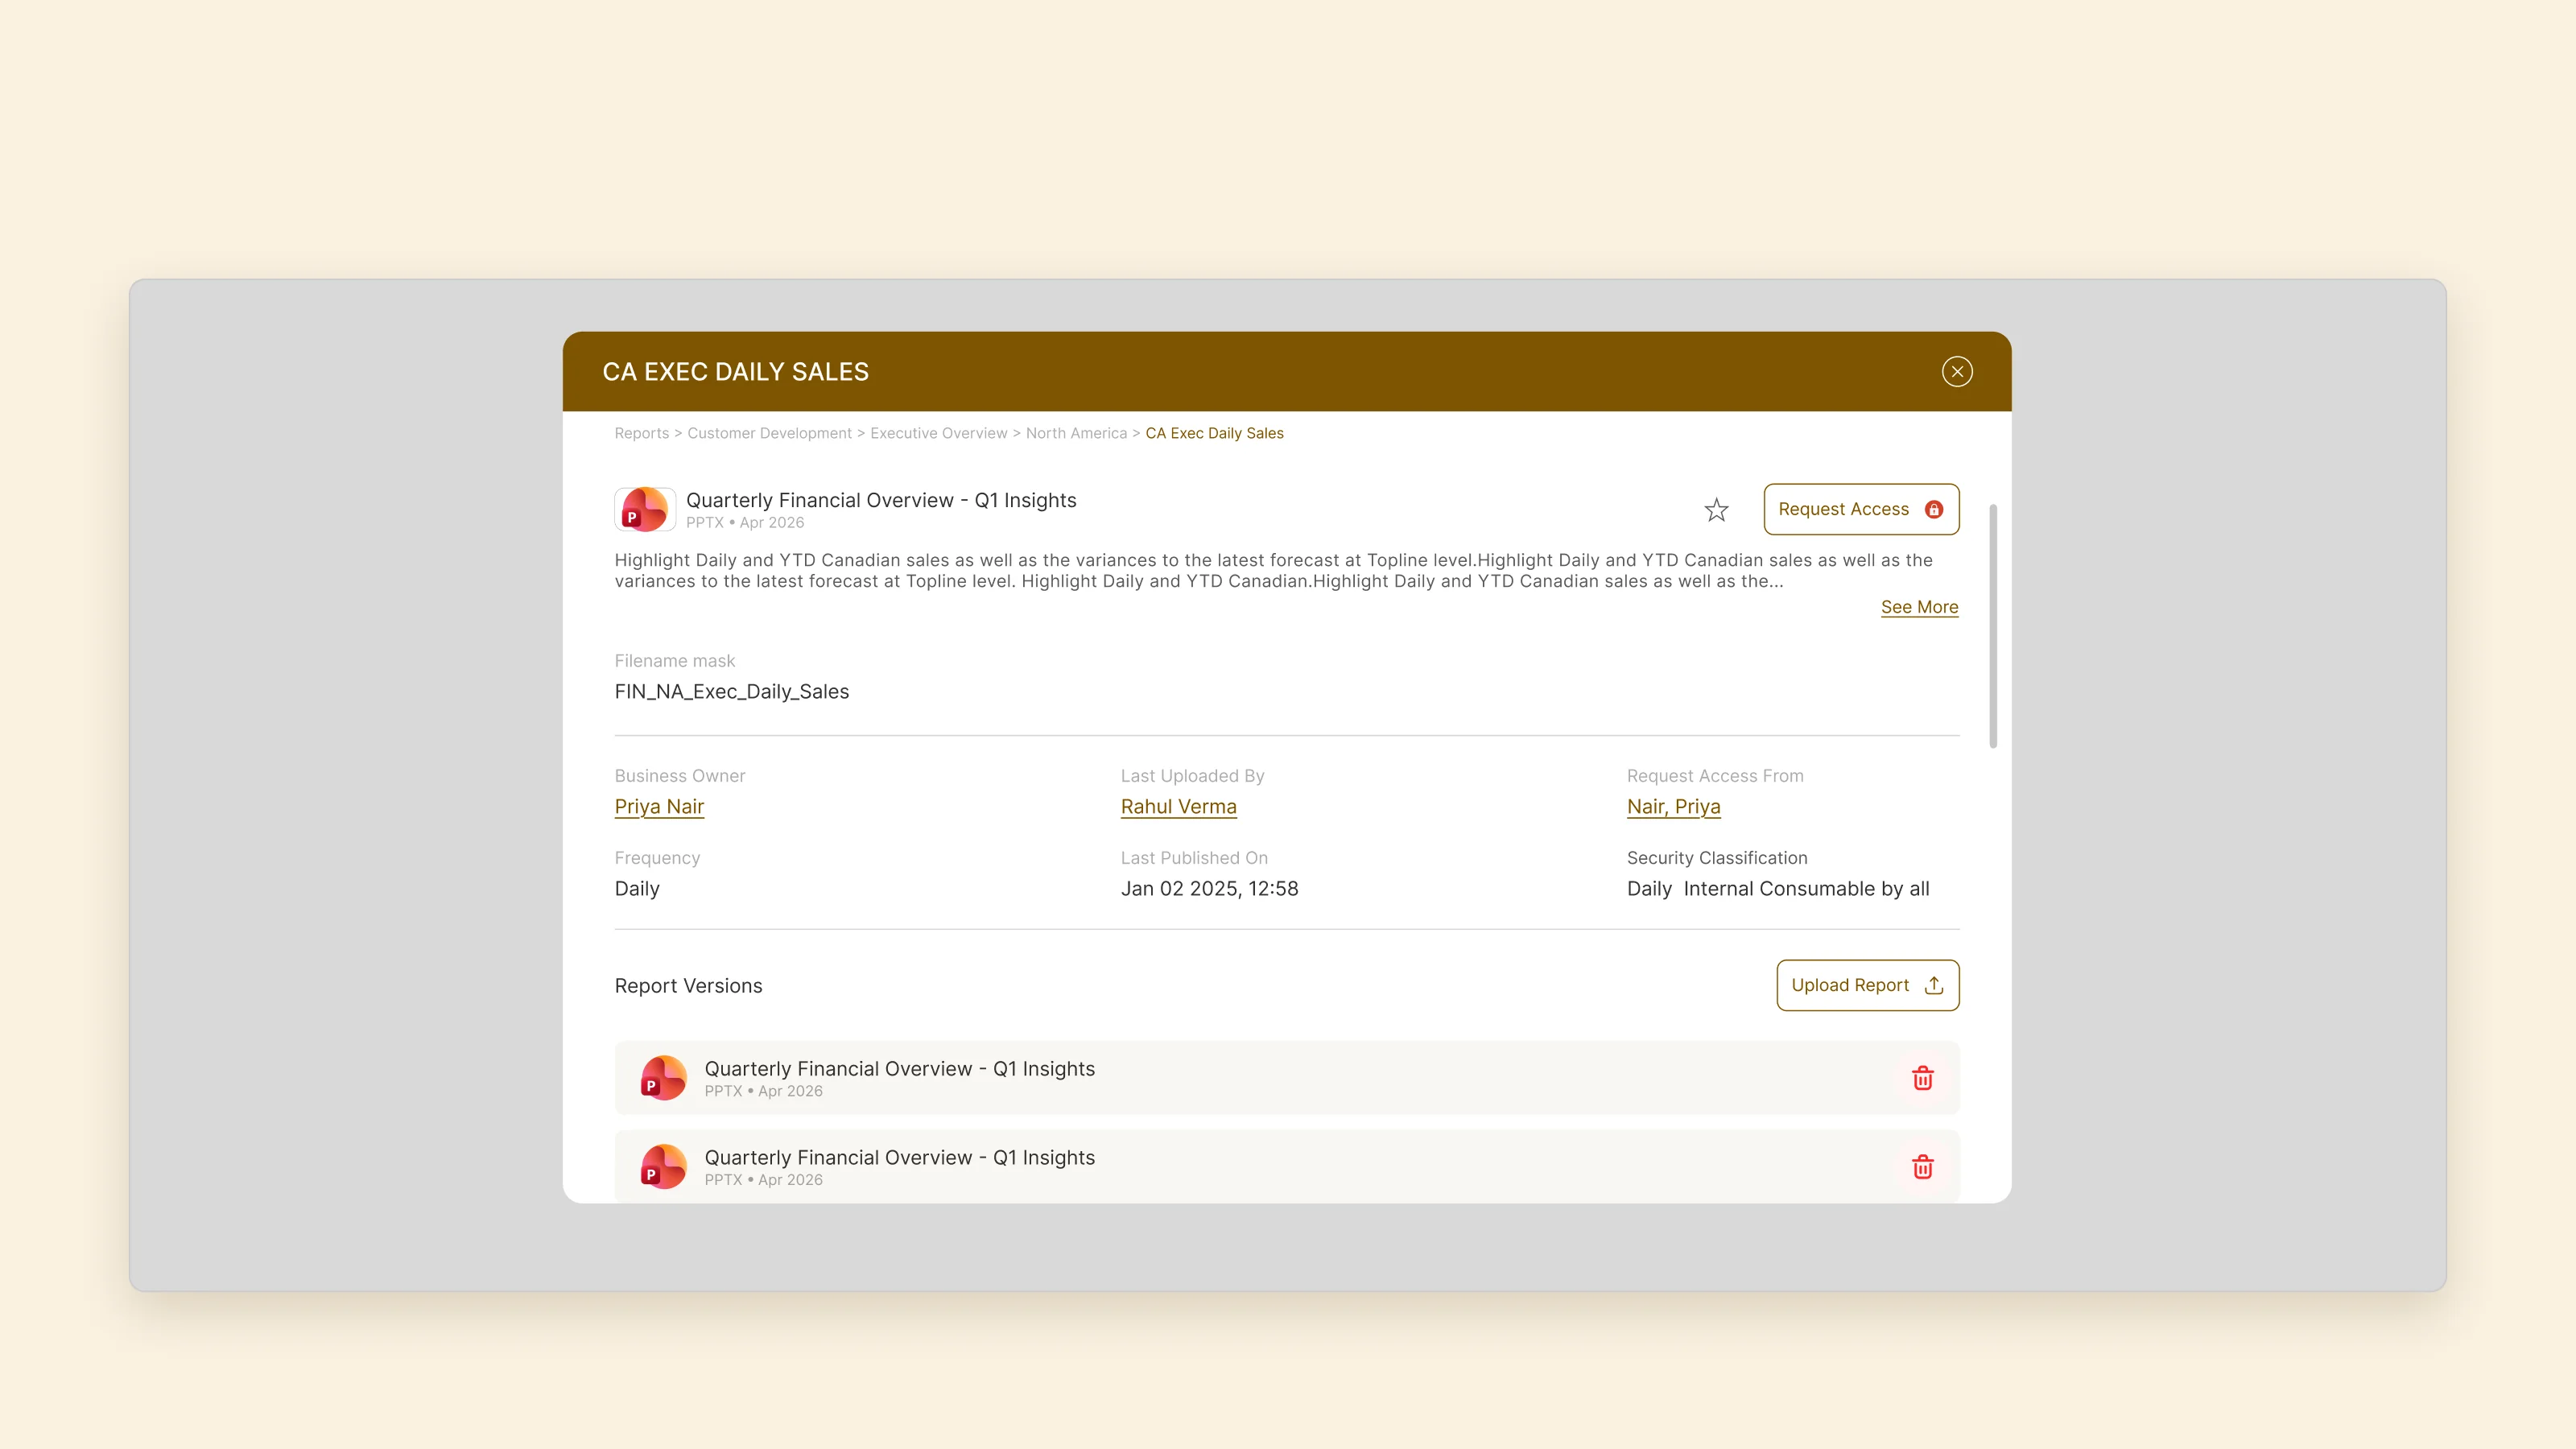
Task: Go to Executive Overview breadcrumb
Action: point(938,433)
